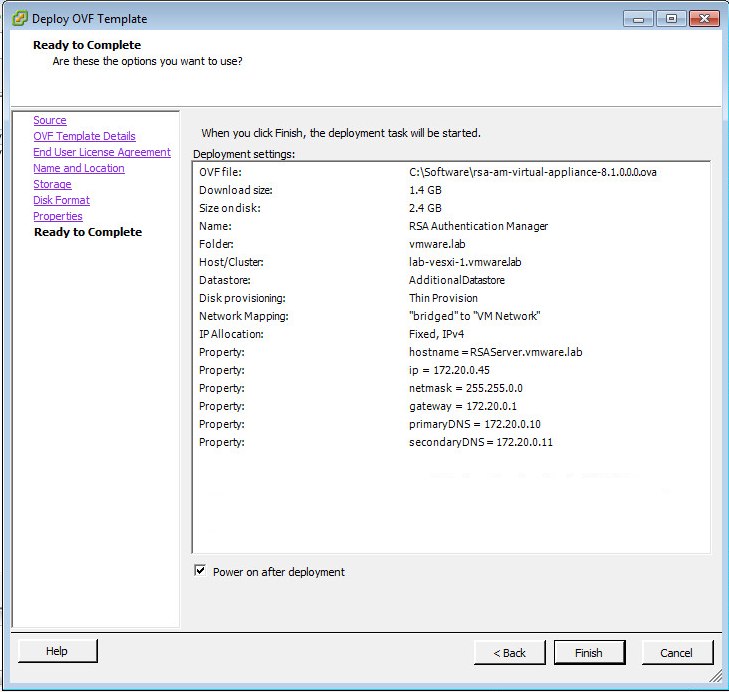Click the Back button
The height and width of the screenshot is (692, 729).
click(x=510, y=653)
